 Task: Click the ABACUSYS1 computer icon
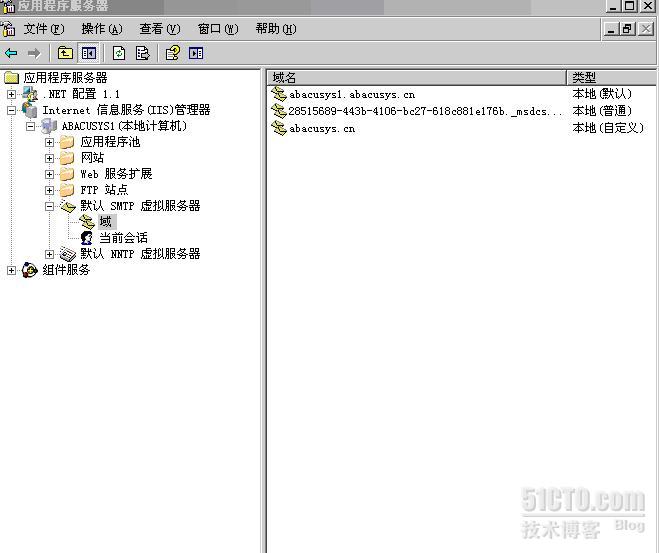[49, 126]
